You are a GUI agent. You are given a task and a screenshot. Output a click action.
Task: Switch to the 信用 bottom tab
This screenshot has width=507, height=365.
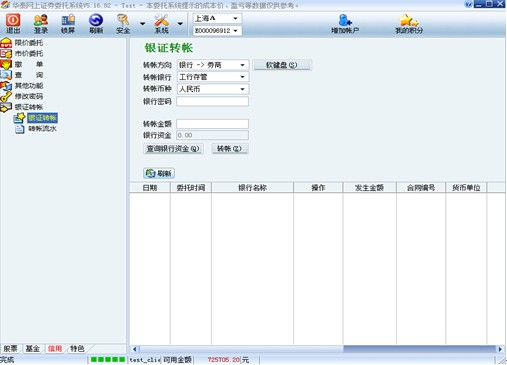click(55, 349)
